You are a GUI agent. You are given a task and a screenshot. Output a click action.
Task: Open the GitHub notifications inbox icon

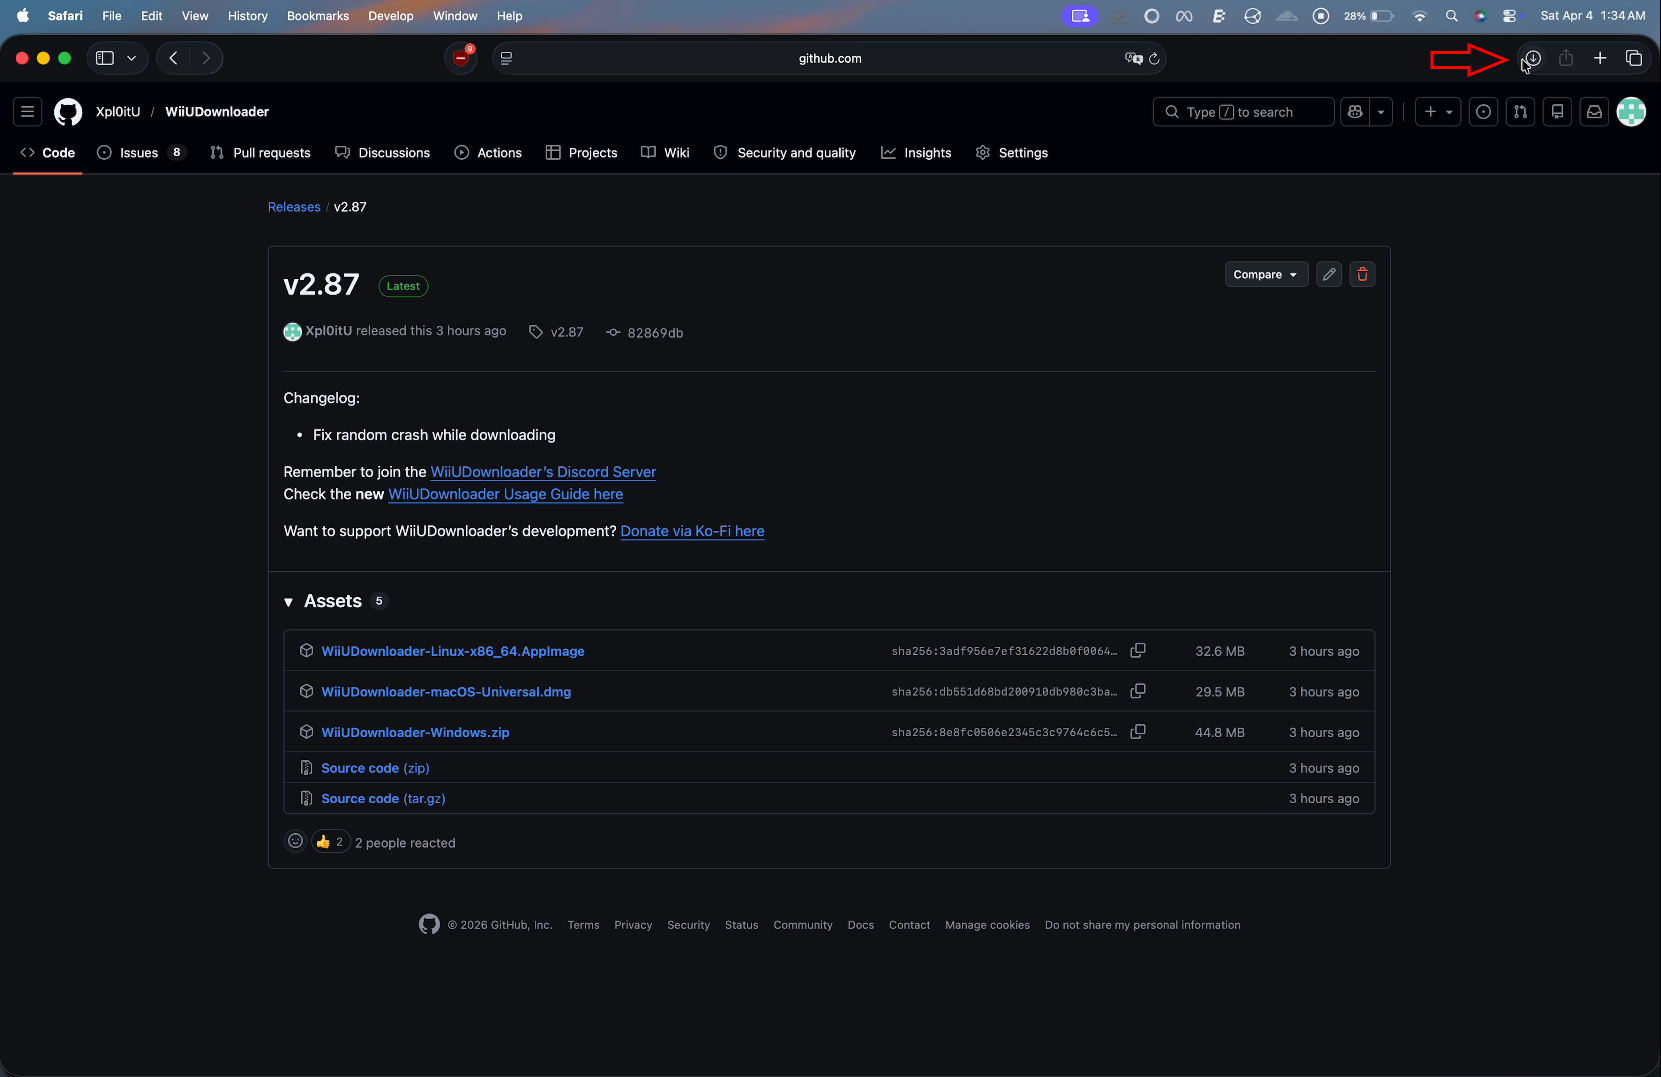(1594, 112)
